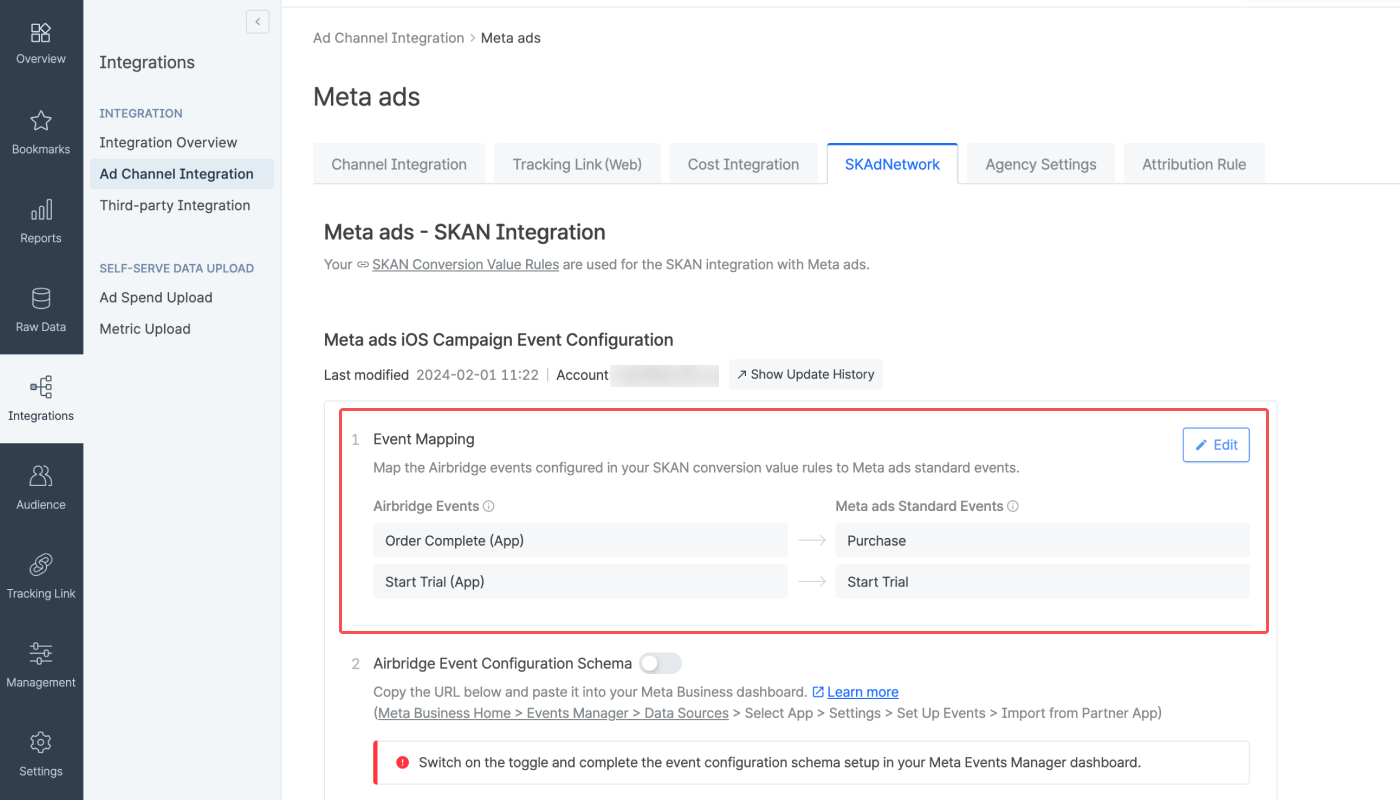
Task: Open Raw Data database icon
Action: [41, 299]
